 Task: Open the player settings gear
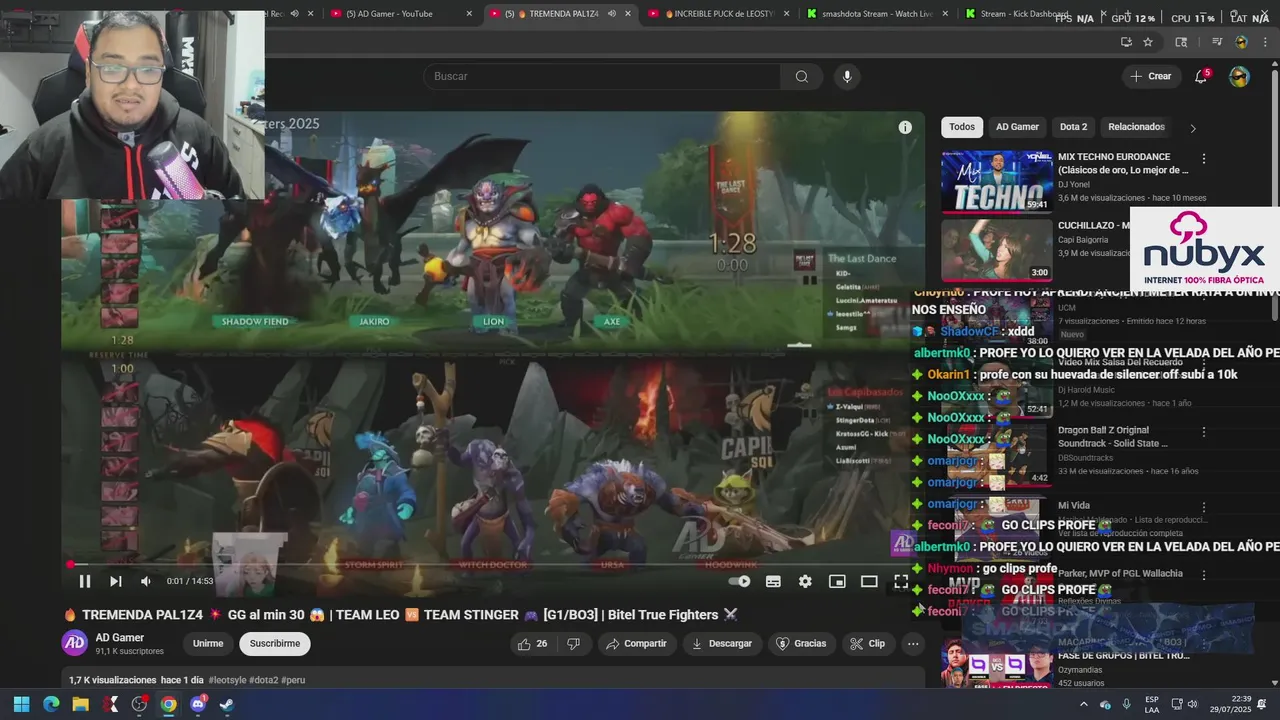pos(805,581)
